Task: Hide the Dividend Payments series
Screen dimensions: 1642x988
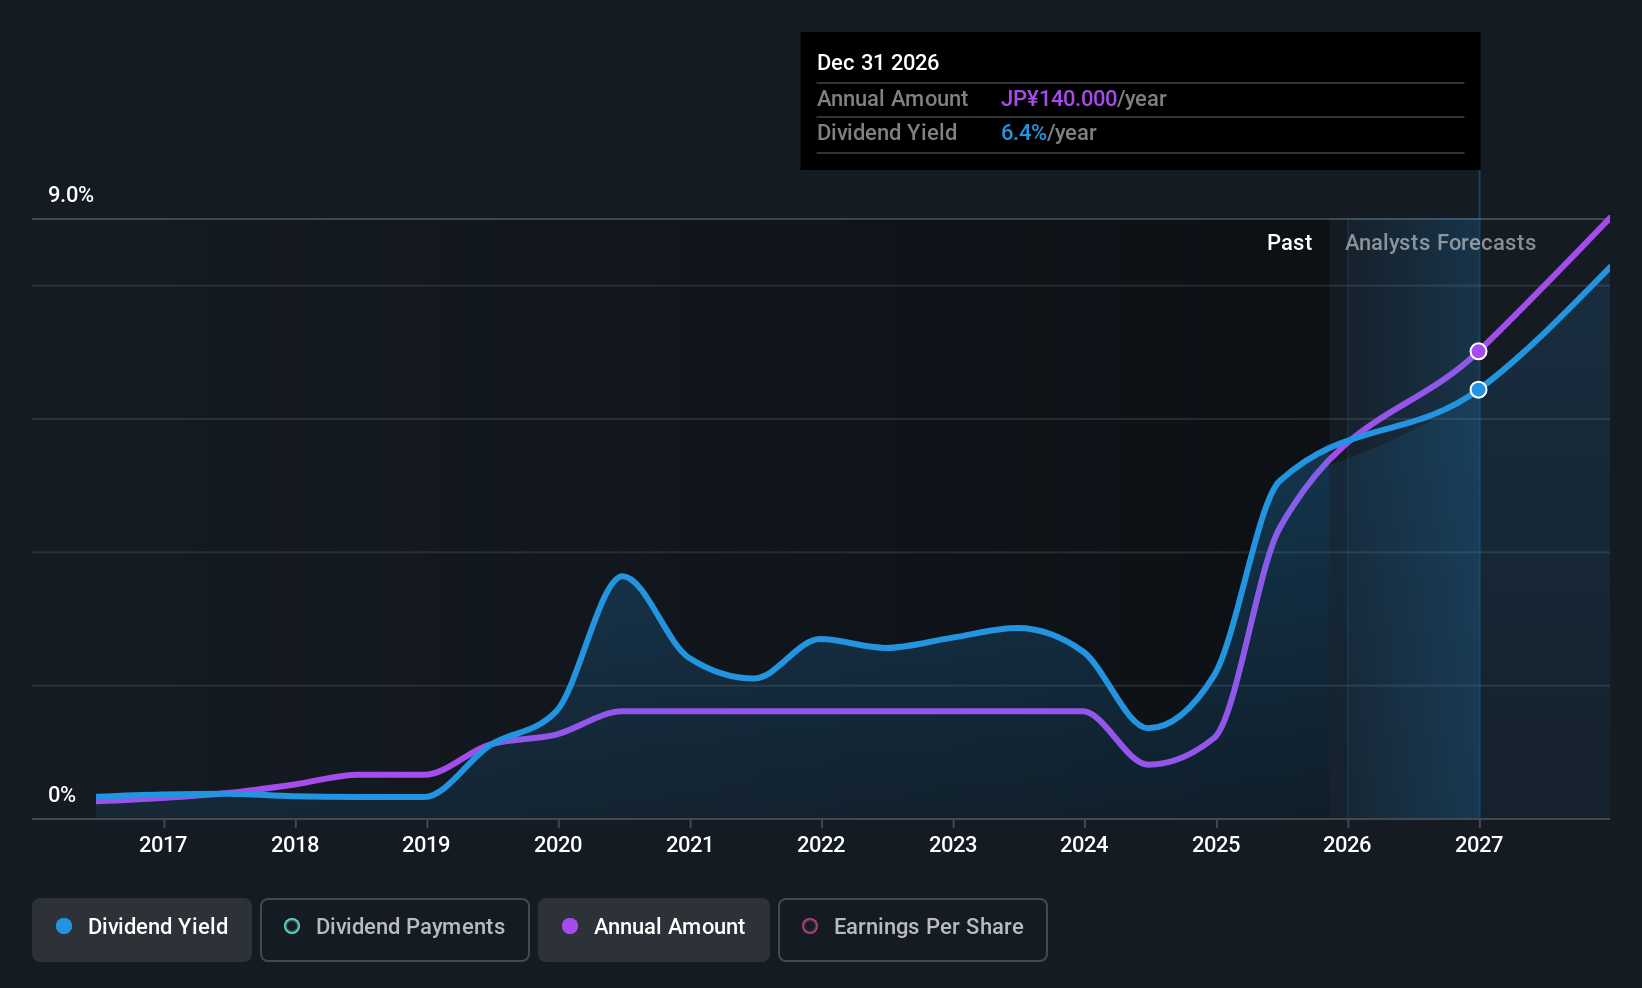Action: 394,928
